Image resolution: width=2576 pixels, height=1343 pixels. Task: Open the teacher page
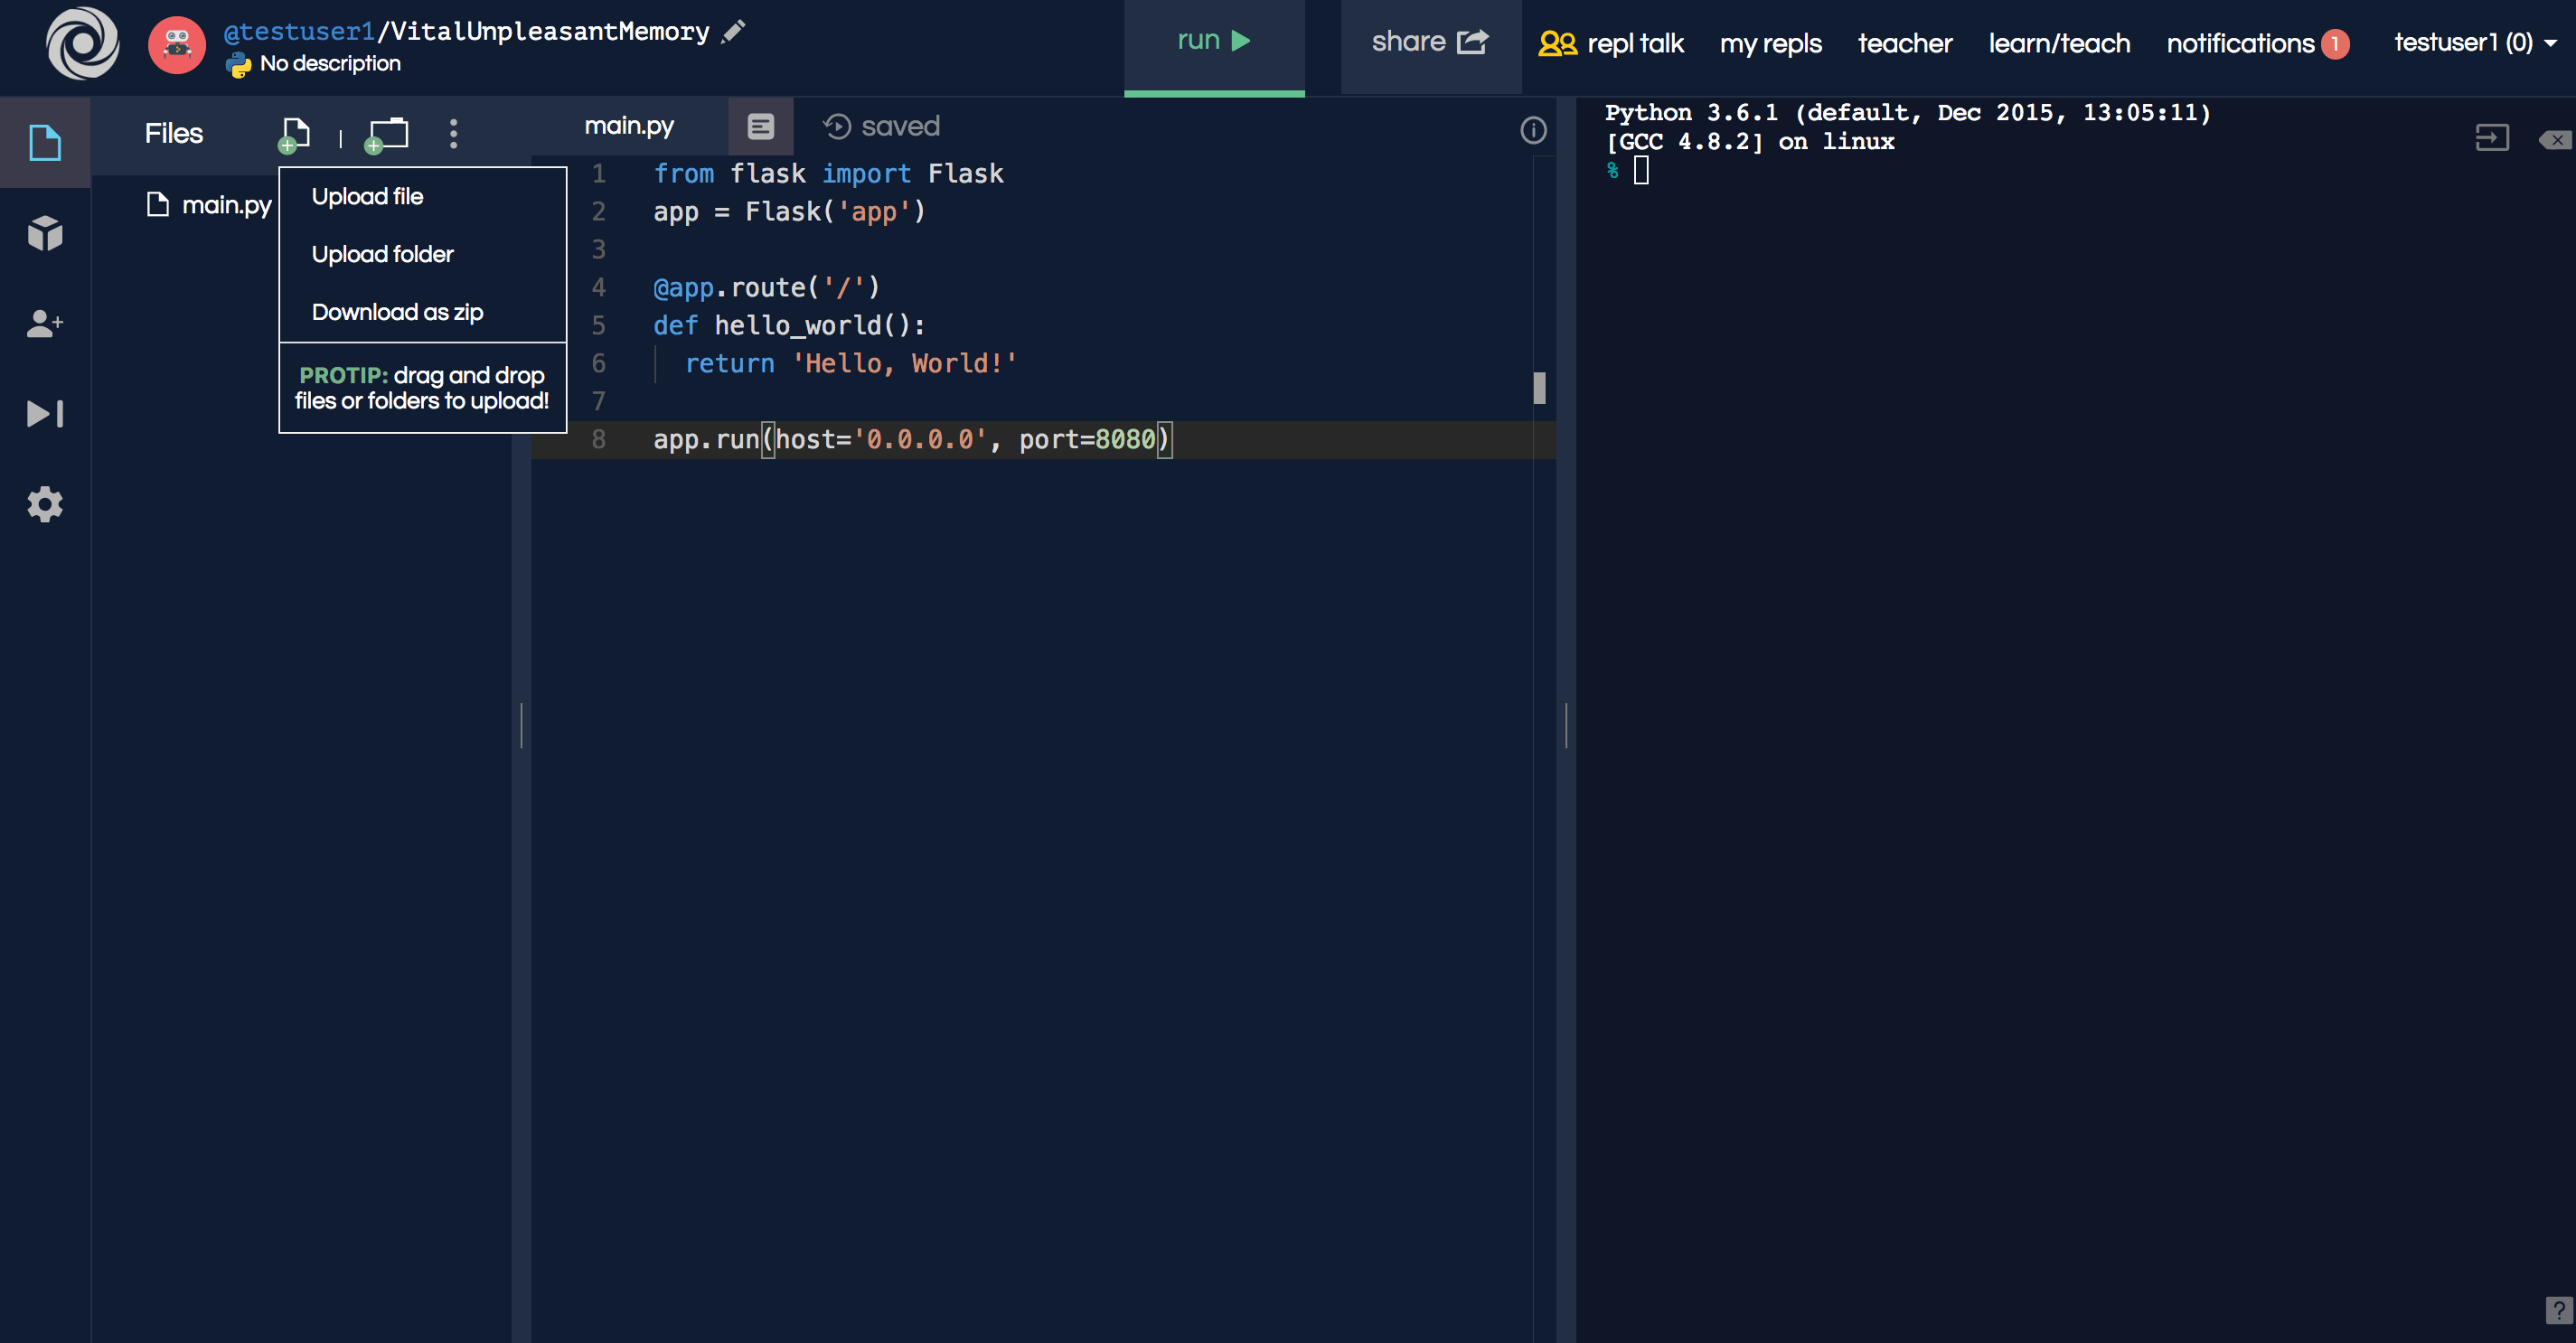coord(1904,43)
